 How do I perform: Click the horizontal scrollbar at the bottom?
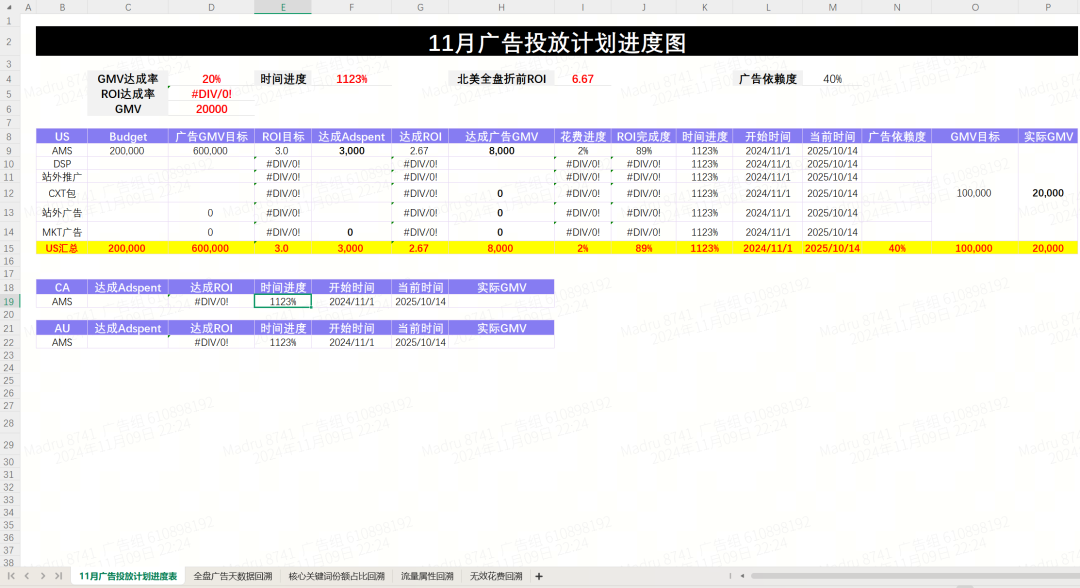coord(850,577)
